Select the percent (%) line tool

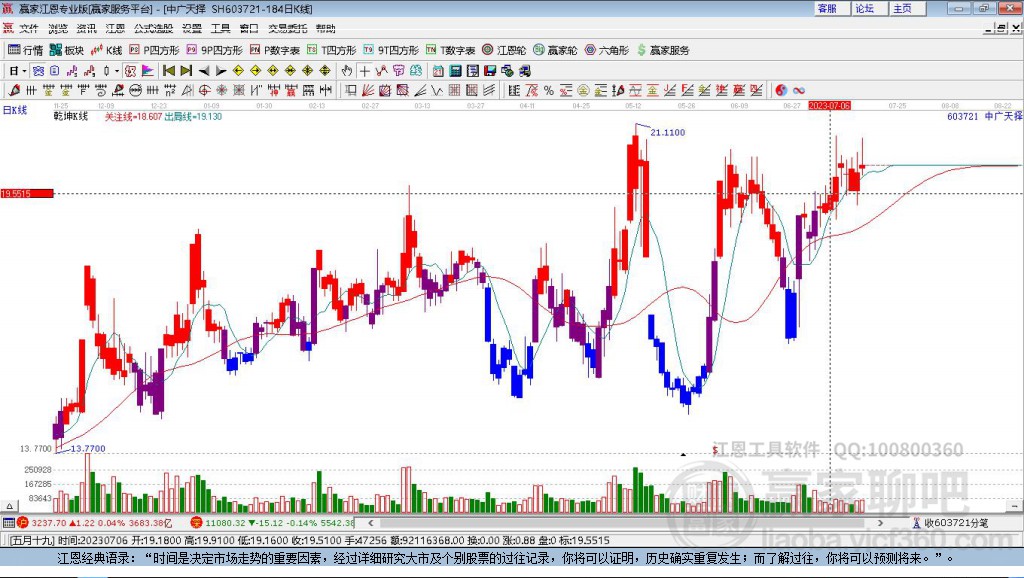click(x=549, y=90)
